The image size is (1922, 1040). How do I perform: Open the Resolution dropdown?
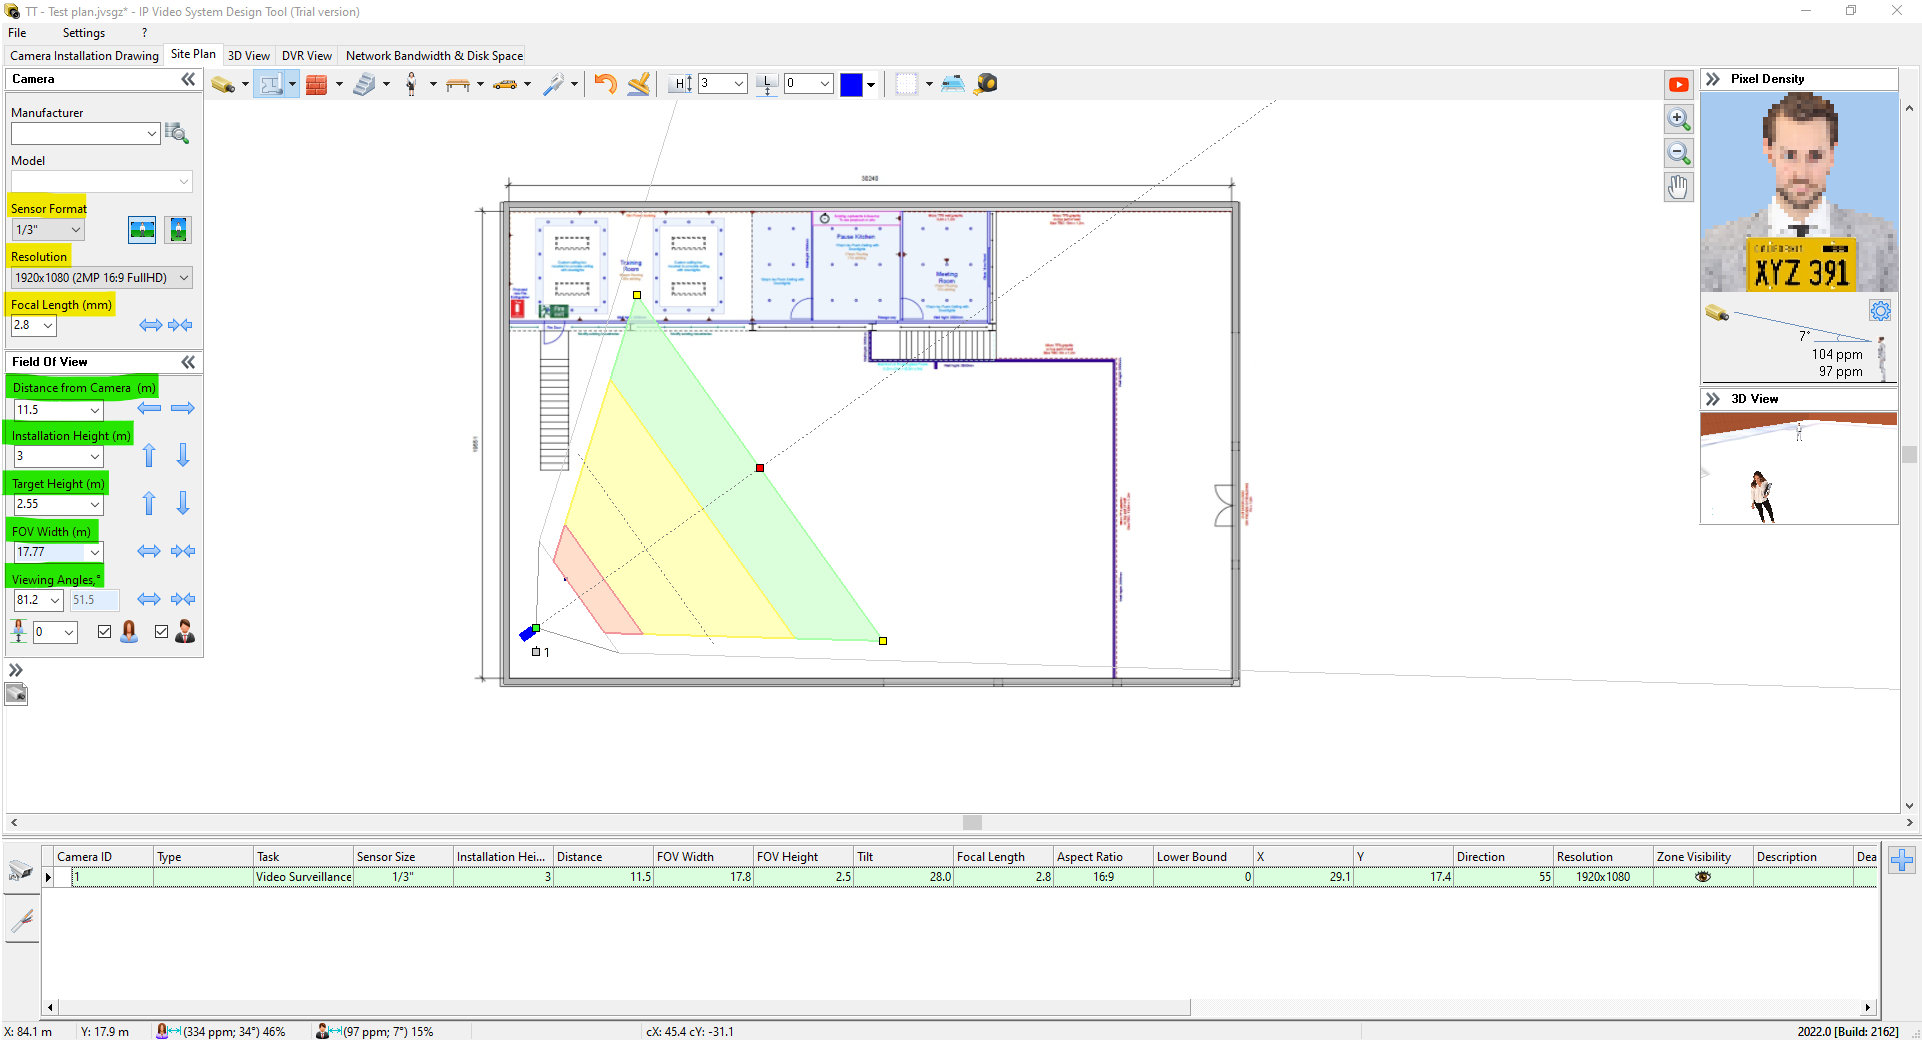(184, 277)
